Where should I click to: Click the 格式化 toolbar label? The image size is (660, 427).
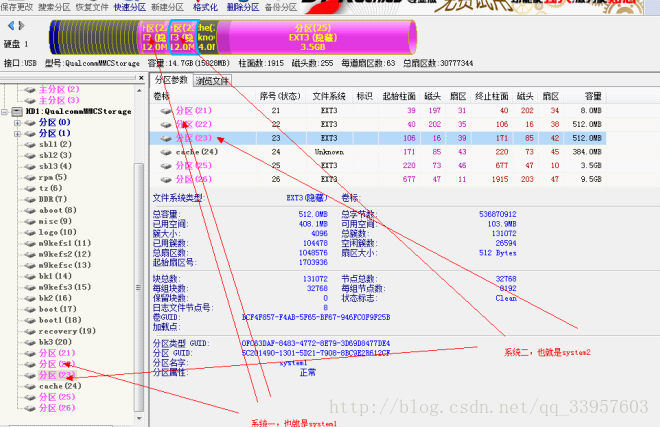205,7
